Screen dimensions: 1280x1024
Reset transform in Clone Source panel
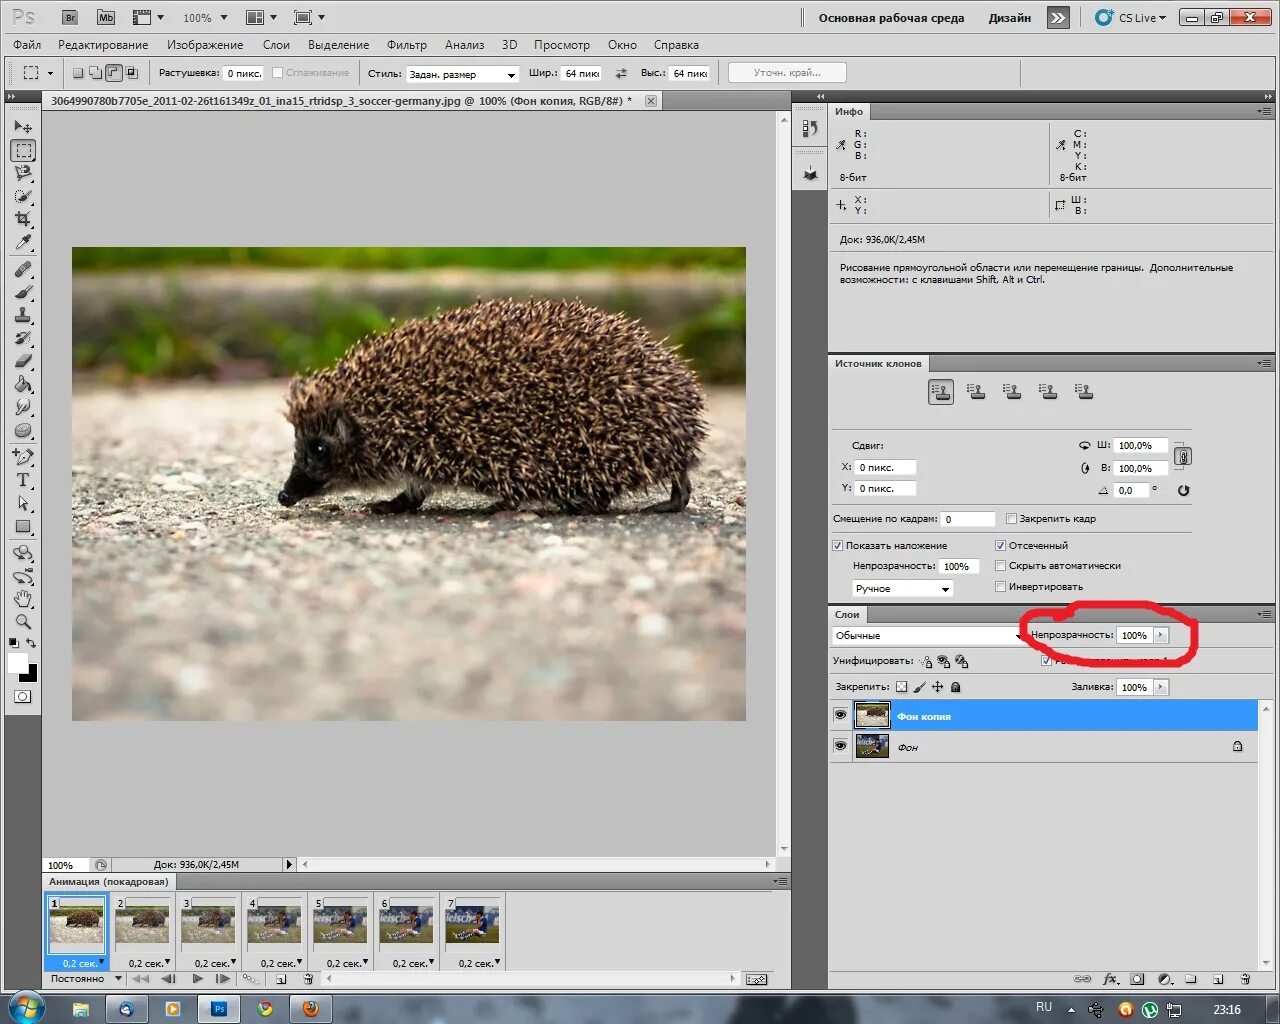[1183, 490]
